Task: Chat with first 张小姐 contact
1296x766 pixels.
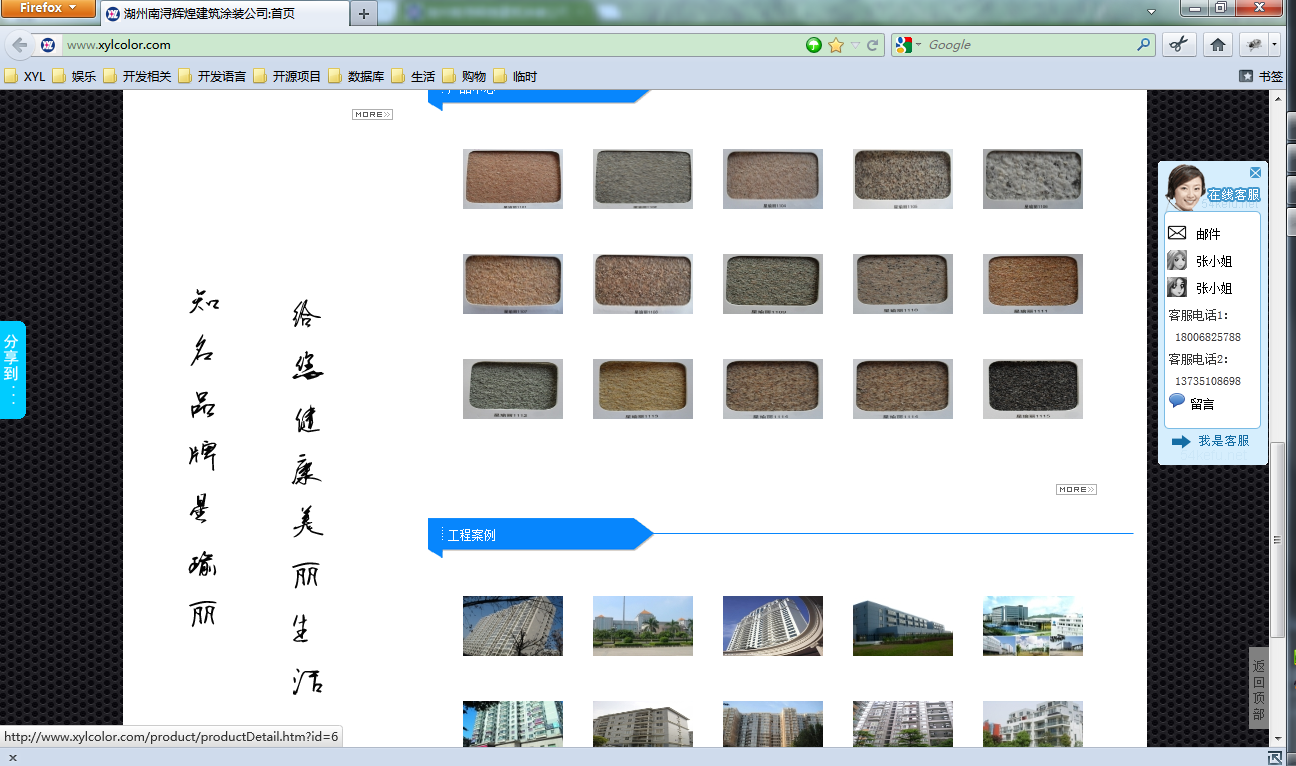Action: click(x=1214, y=261)
